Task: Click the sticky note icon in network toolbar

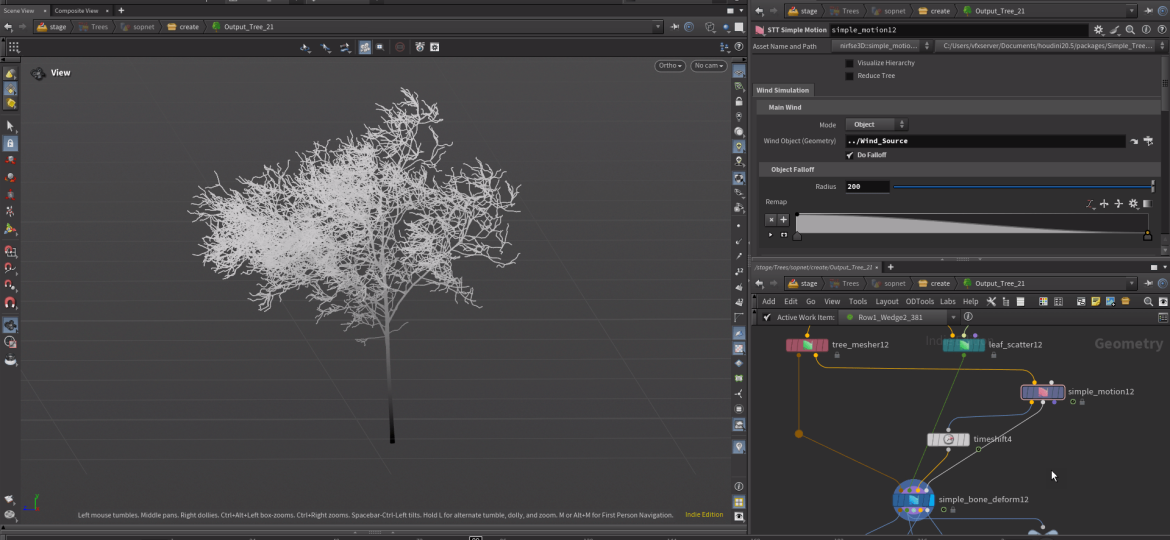Action: 1095,301
